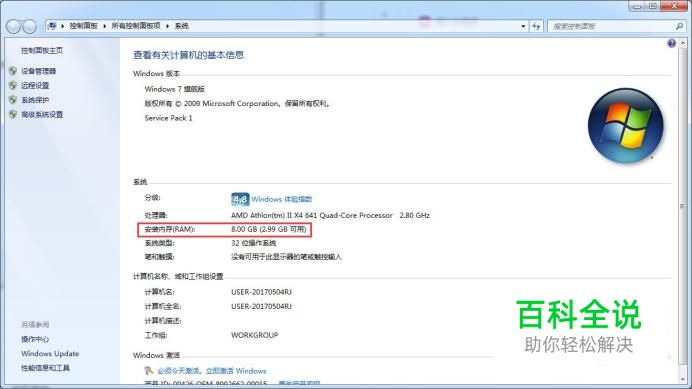Click the scrollbar up arrow
The width and height of the screenshot is (692, 389).
[683, 43]
